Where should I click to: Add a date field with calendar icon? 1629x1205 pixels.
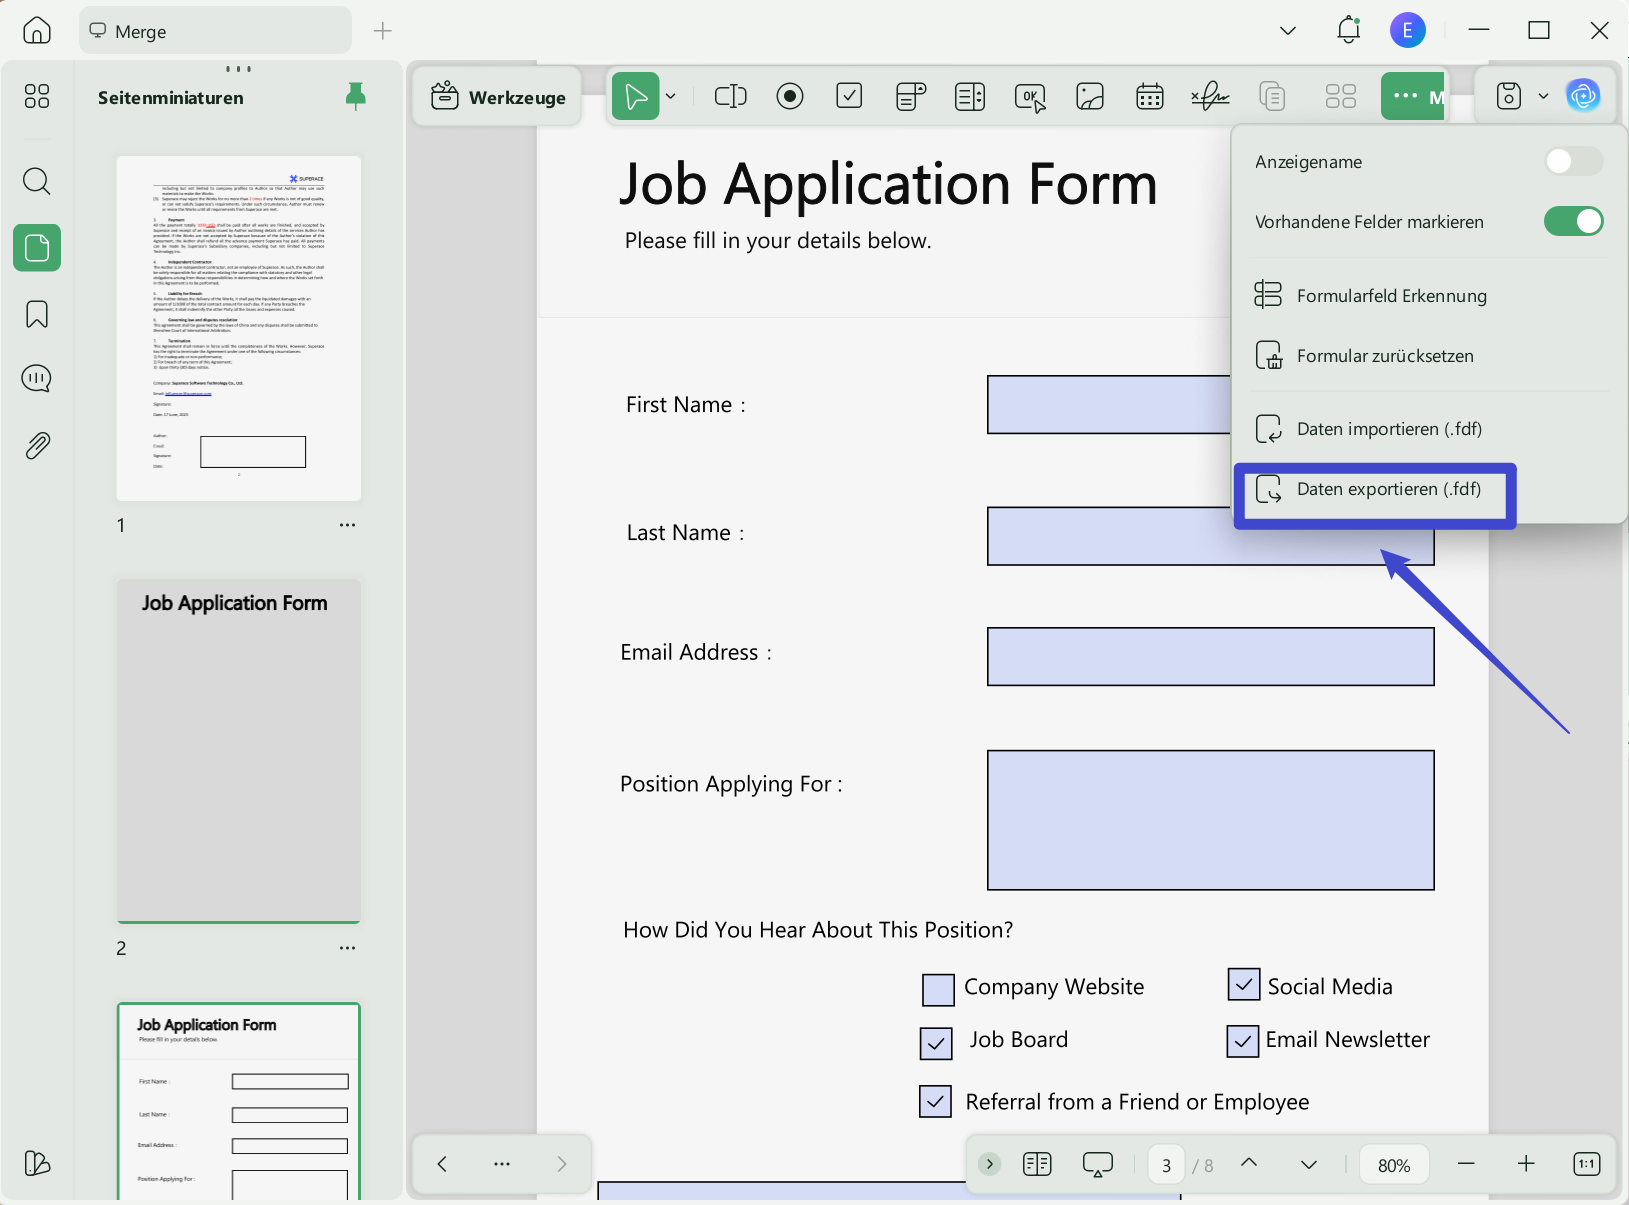pos(1150,96)
